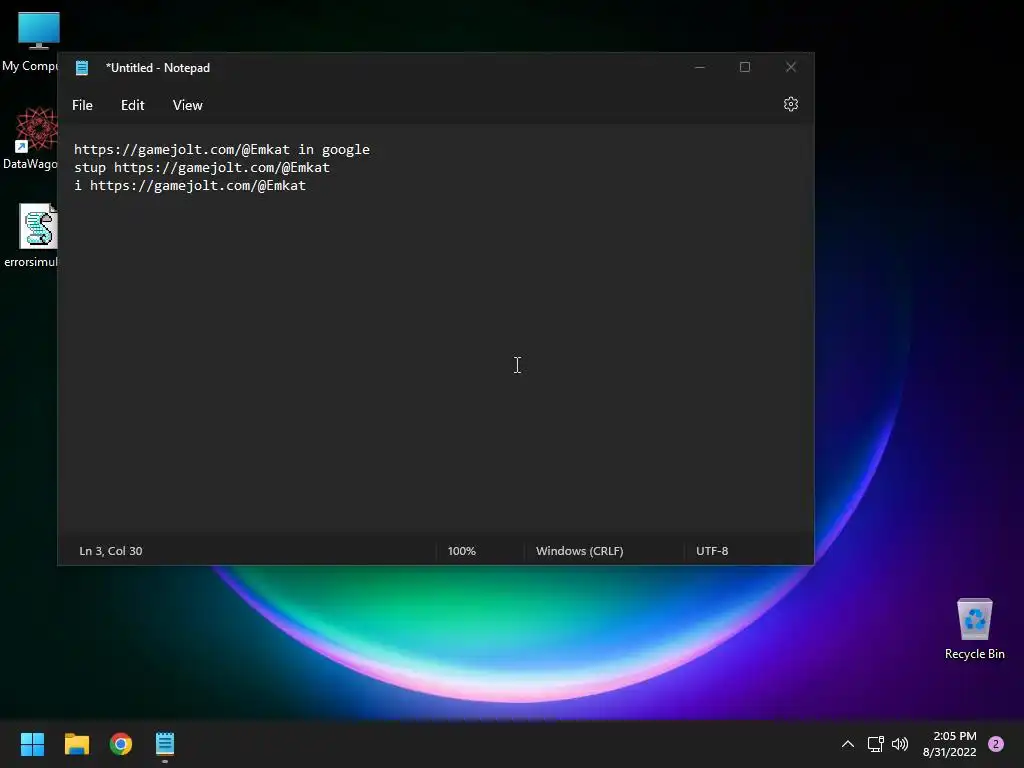1024x768 pixels.
Task: Click the UTF-8 encoding status entry
Action: (712, 551)
